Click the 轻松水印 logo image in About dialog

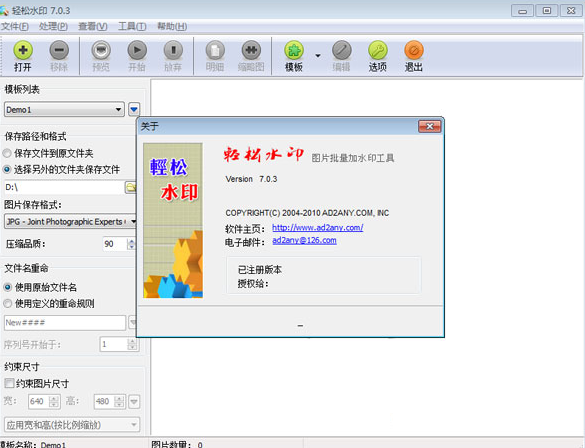(x=173, y=220)
